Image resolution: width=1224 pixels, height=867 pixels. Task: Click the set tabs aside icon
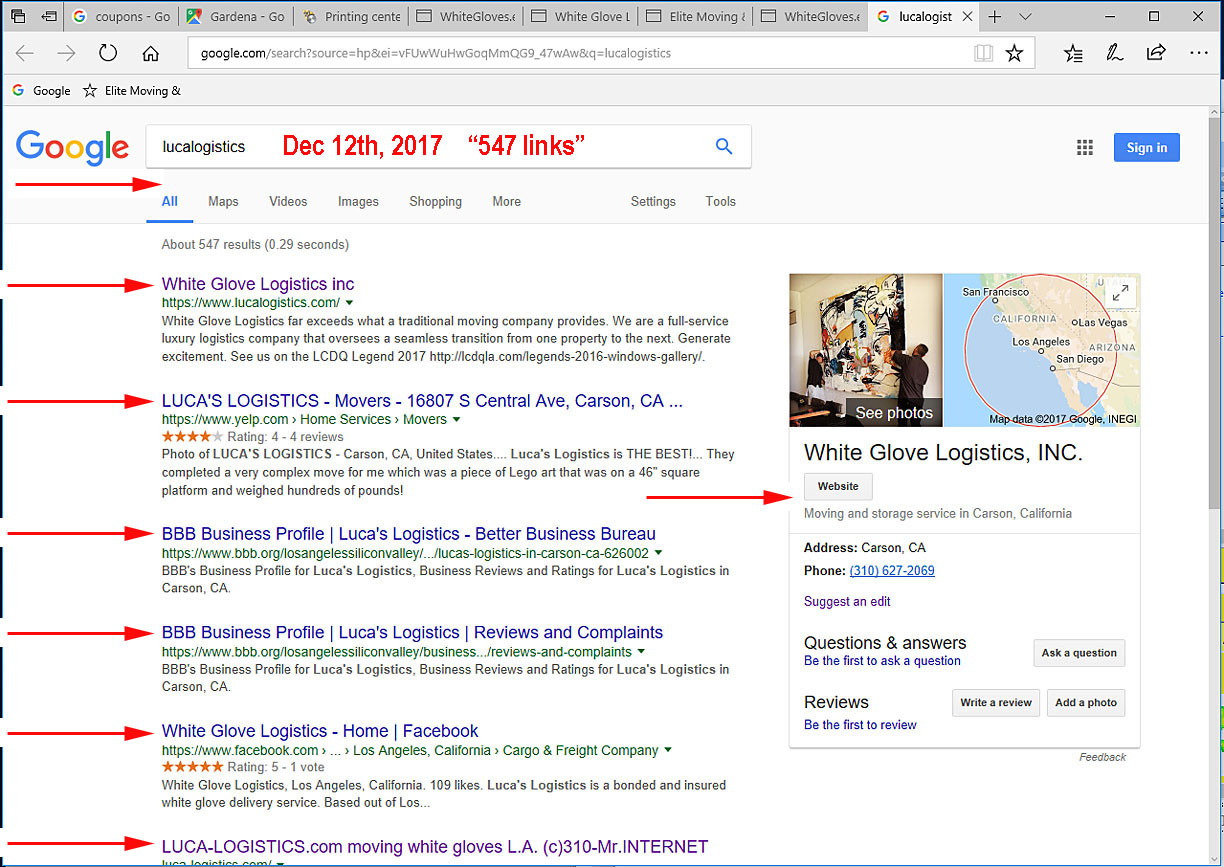click(x=49, y=17)
